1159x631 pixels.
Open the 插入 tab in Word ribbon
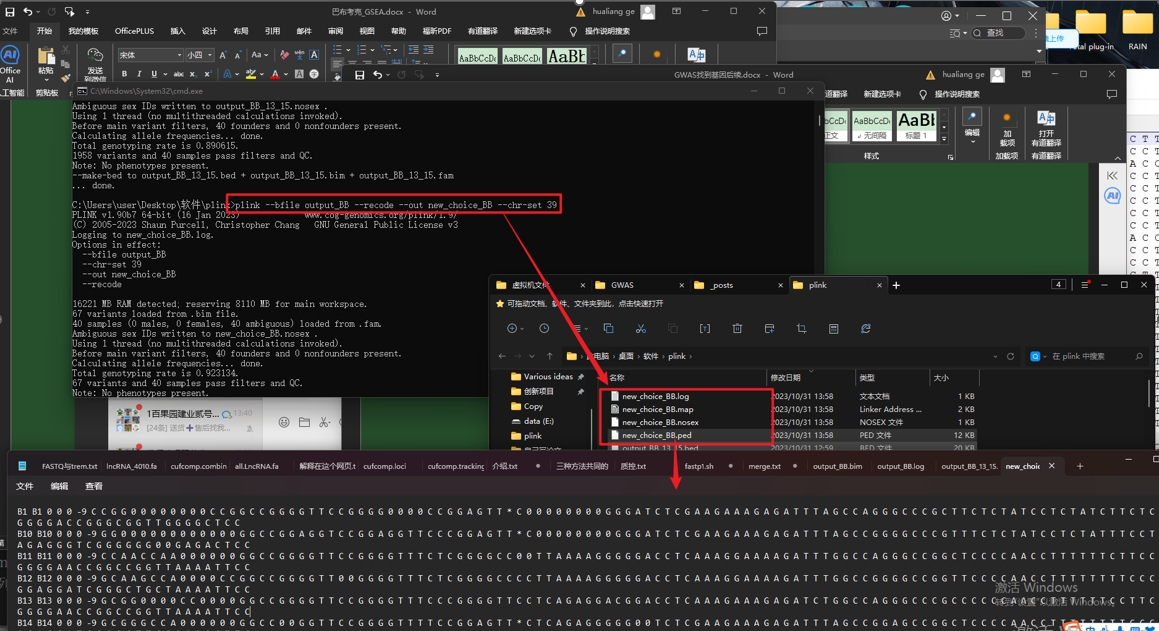pyautogui.click(x=177, y=31)
